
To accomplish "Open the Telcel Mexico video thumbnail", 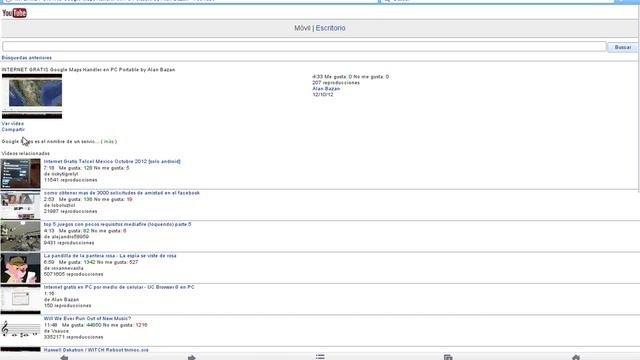I will click(20, 173).
